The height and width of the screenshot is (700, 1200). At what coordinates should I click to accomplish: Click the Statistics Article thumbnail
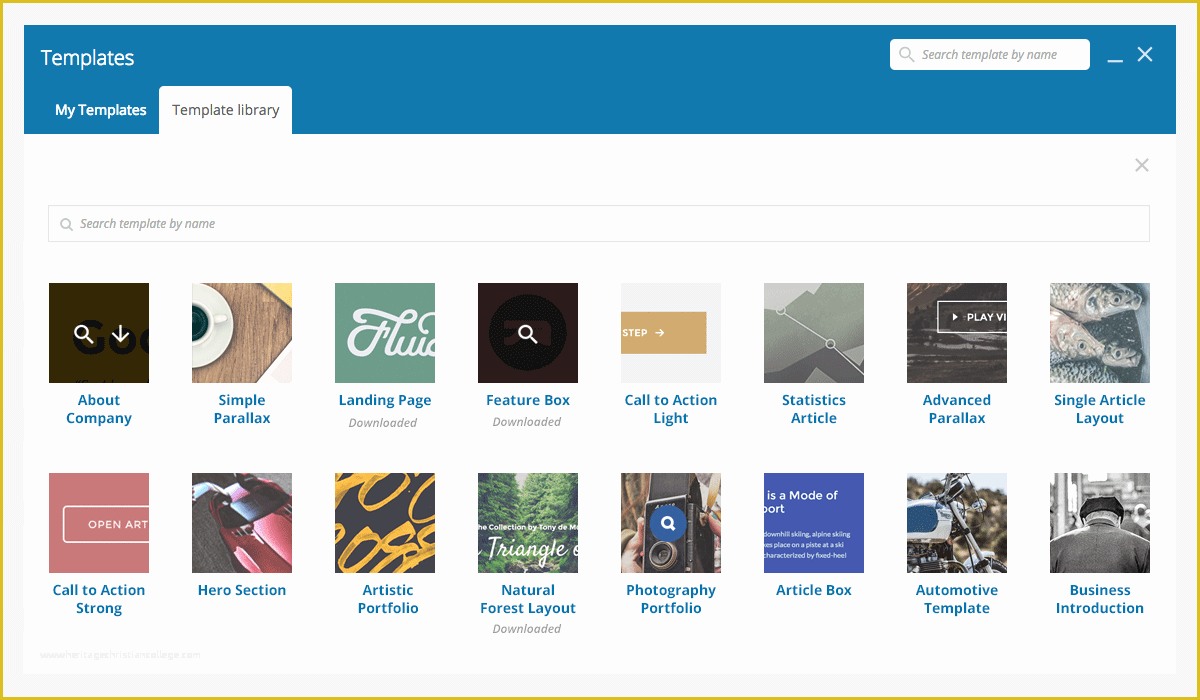(x=813, y=332)
